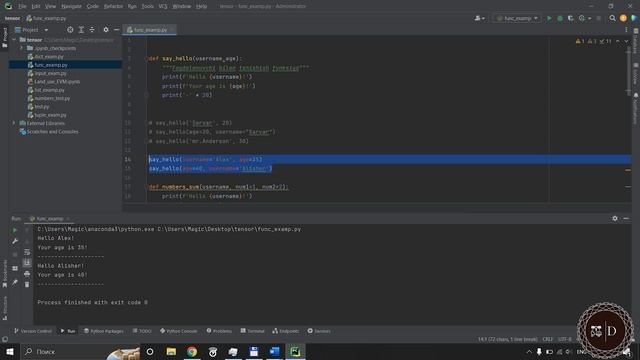Screen dimensions: 640x360
Task: Click the Stop button in the top toolbar
Action: (x=599, y=18)
